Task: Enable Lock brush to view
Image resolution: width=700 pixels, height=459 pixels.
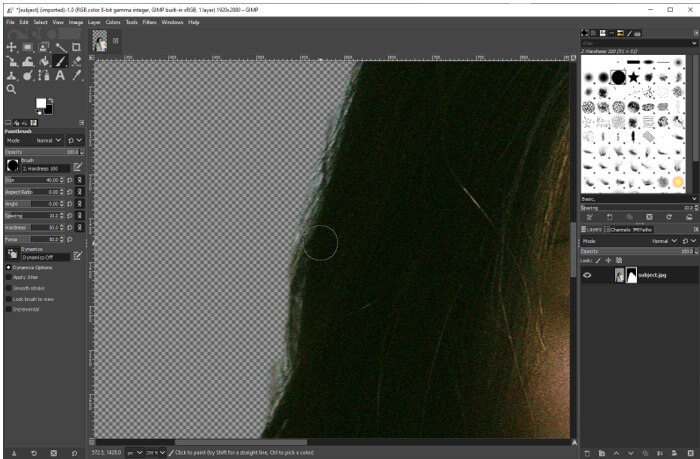Action: [x=8, y=299]
